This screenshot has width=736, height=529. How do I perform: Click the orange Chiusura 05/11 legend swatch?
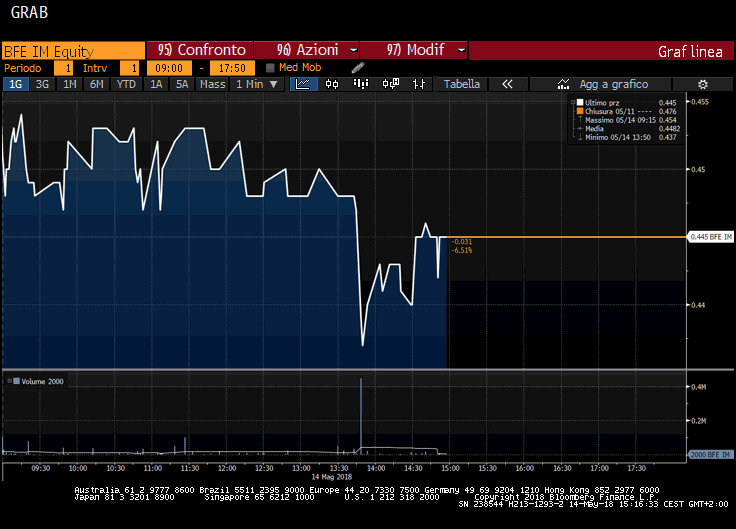580,111
